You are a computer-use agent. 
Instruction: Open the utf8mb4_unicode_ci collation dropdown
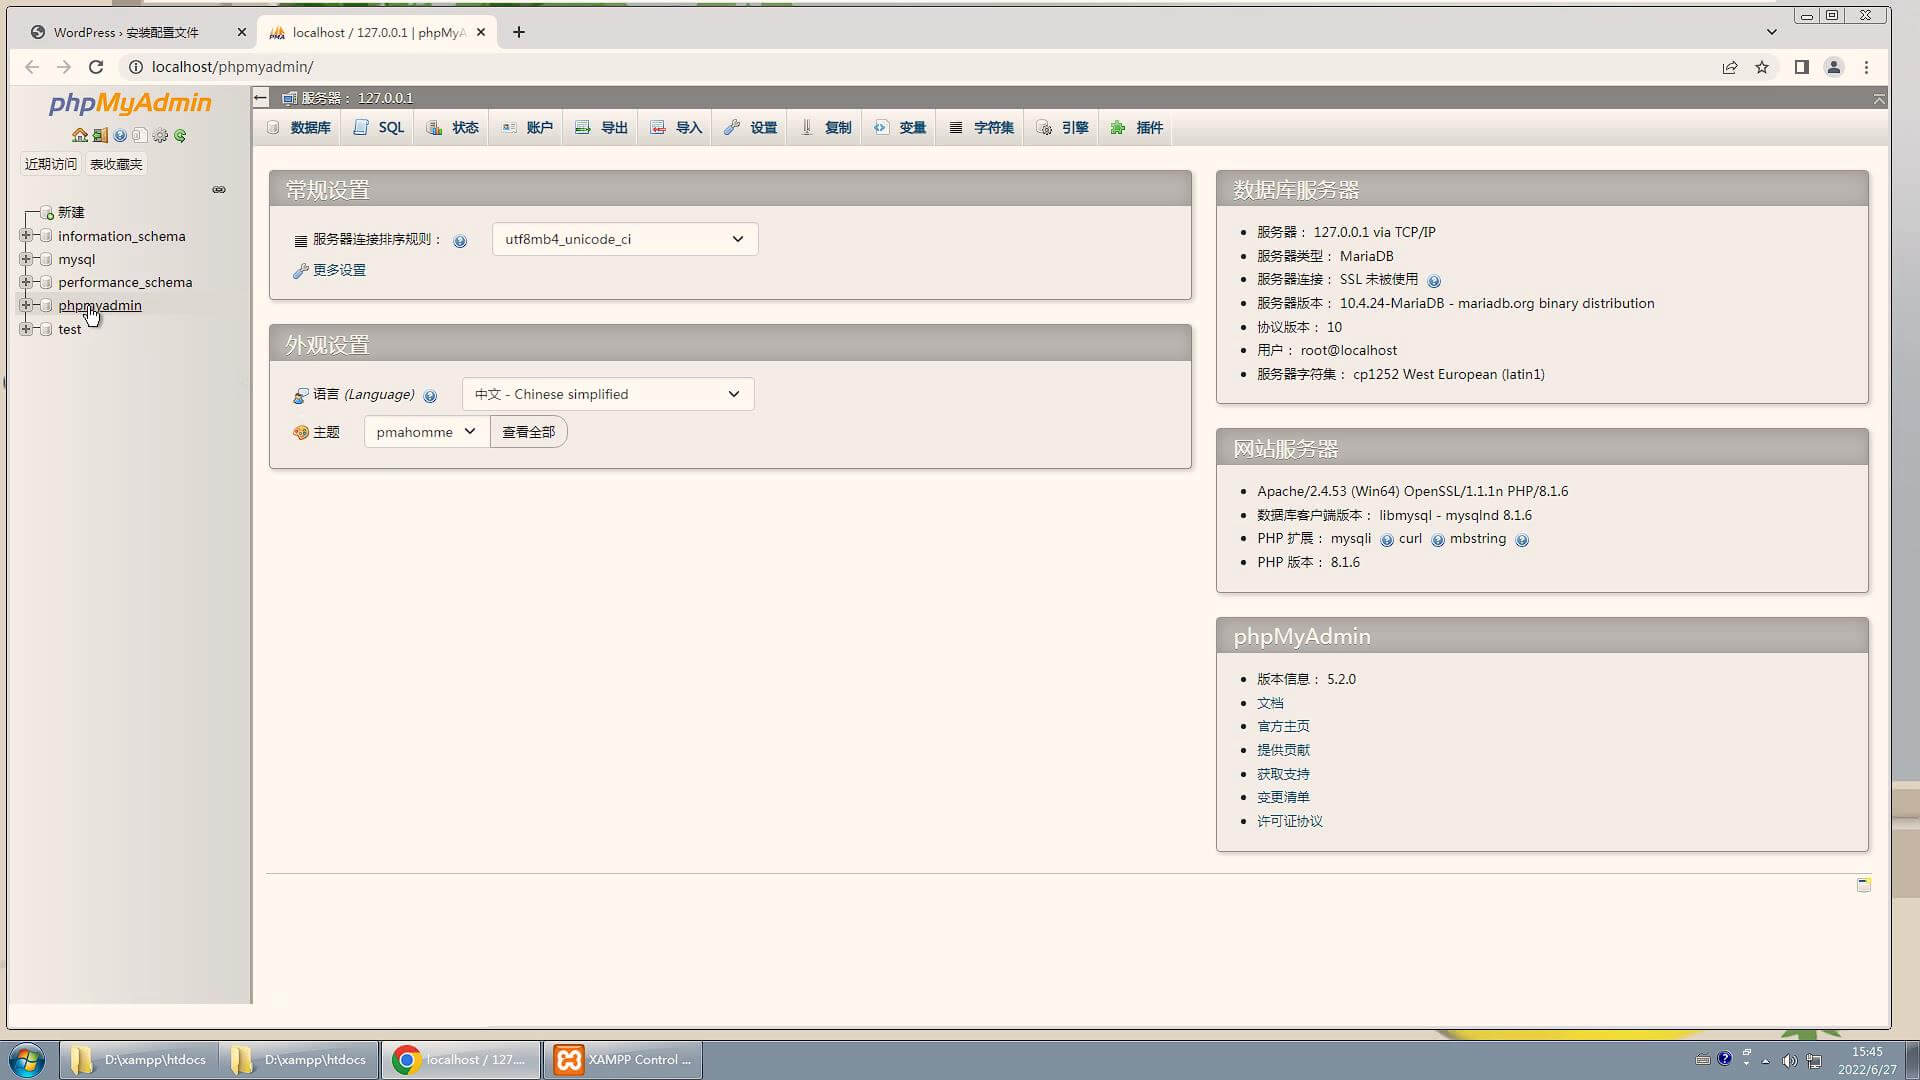[625, 239]
